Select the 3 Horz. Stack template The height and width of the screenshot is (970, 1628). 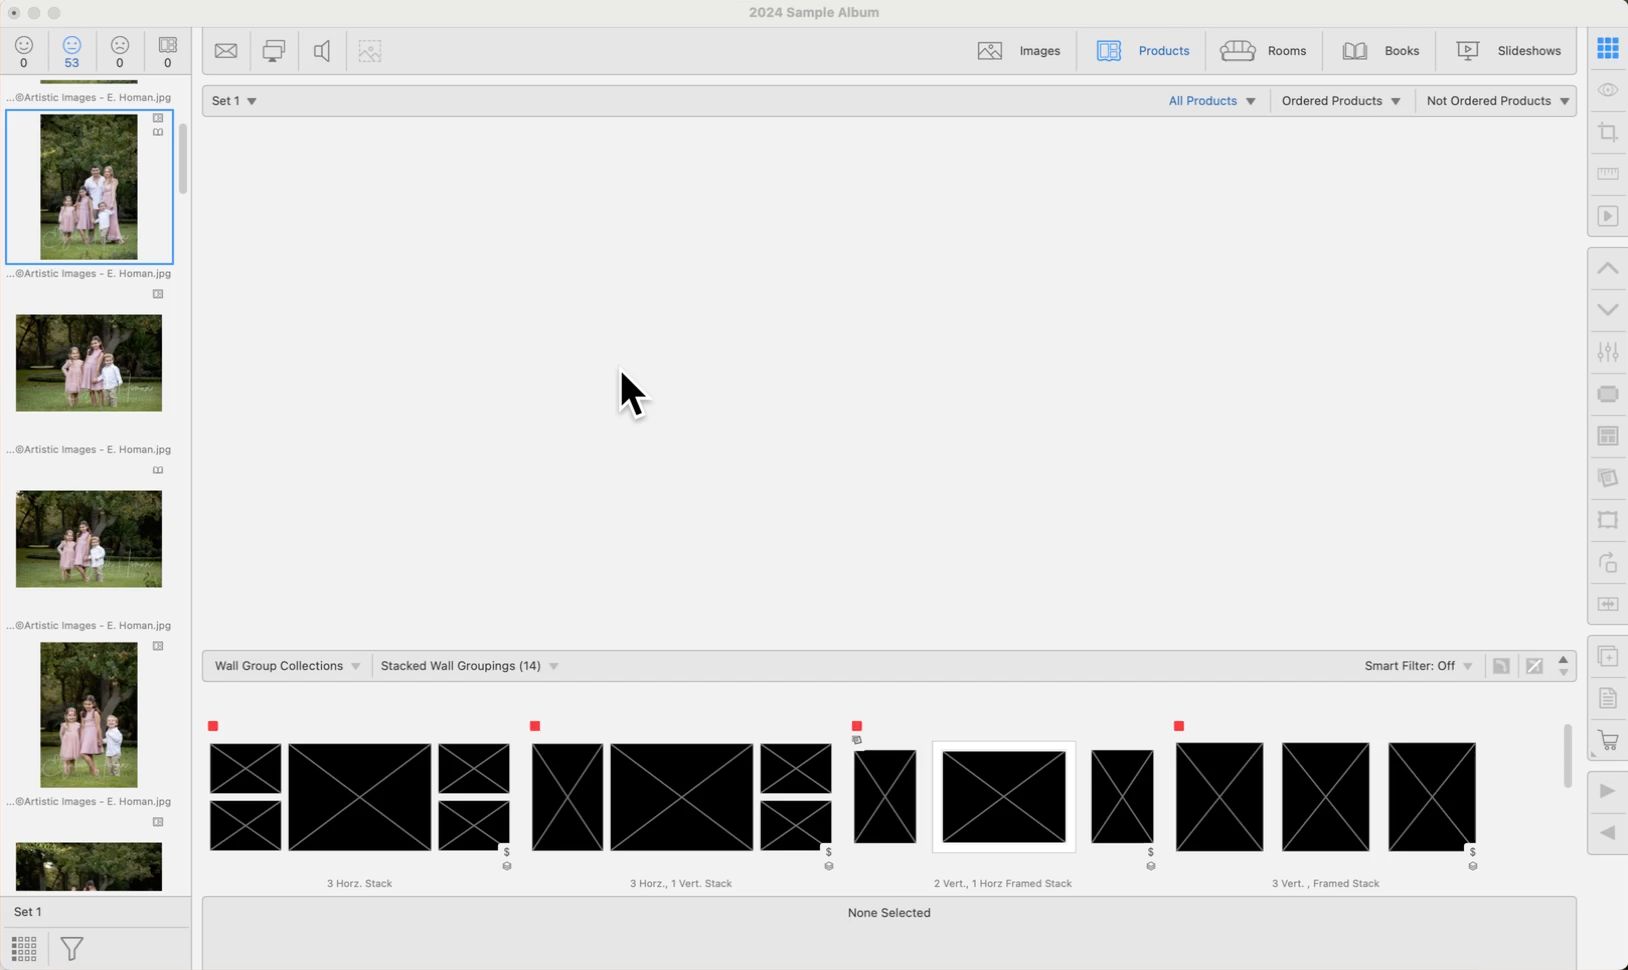pyautogui.click(x=359, y=797)
